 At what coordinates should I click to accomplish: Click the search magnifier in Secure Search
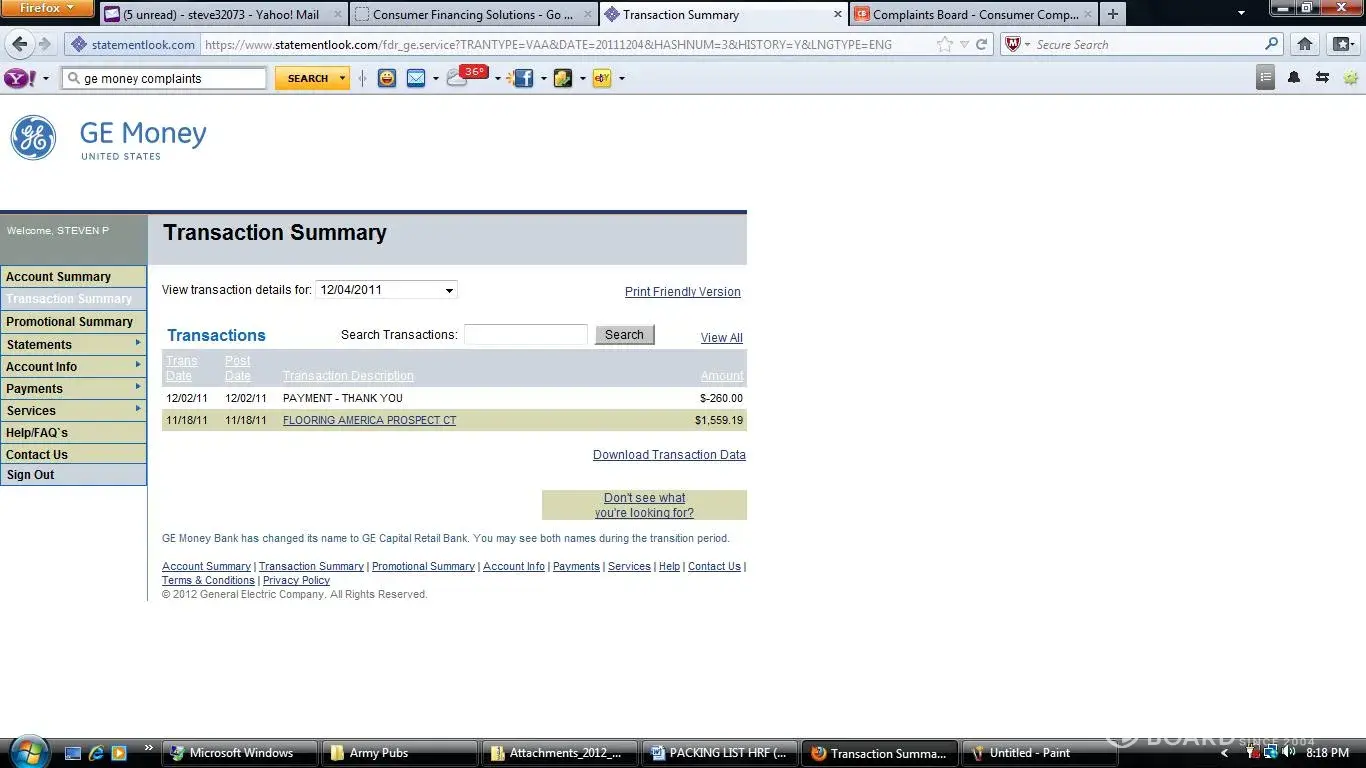point(1272,44)
